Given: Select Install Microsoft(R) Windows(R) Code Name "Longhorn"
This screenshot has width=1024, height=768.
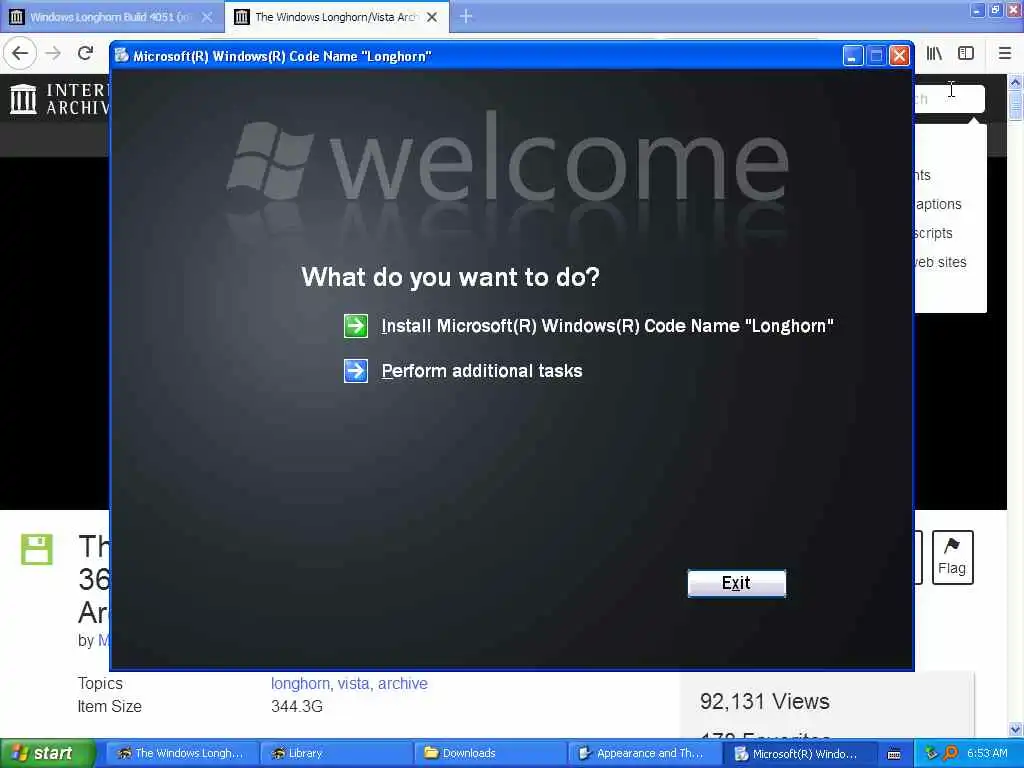Looking at the screenshot, I should point(607,326).
